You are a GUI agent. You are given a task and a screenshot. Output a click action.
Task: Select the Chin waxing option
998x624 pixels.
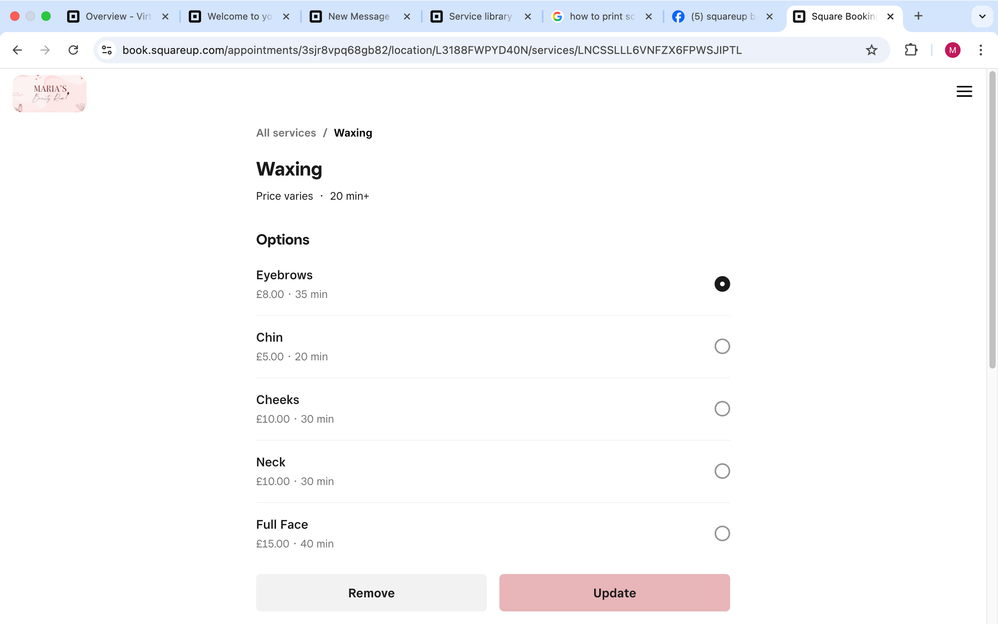pyautogui.click(x=722, y=347)
